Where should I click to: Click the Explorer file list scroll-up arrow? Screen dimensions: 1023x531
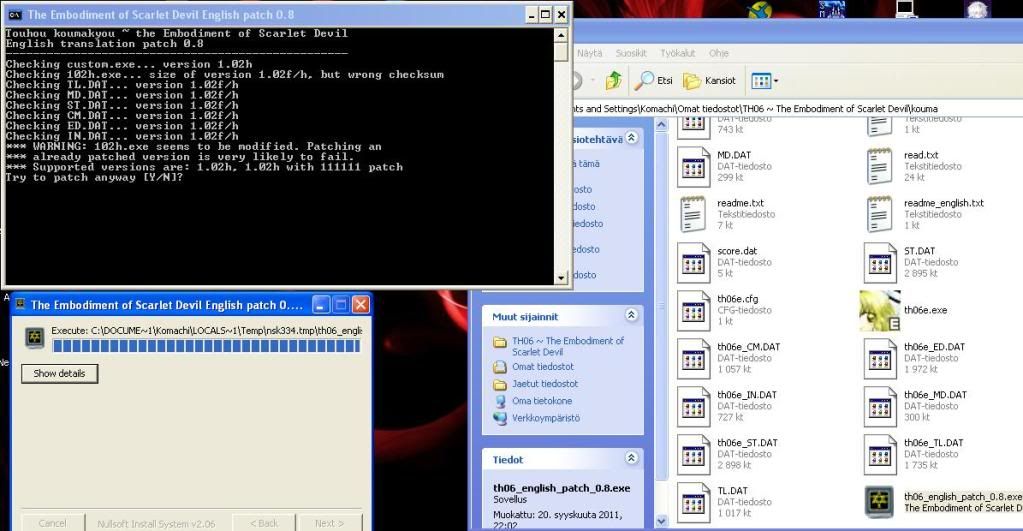click(x=661, y=125)
